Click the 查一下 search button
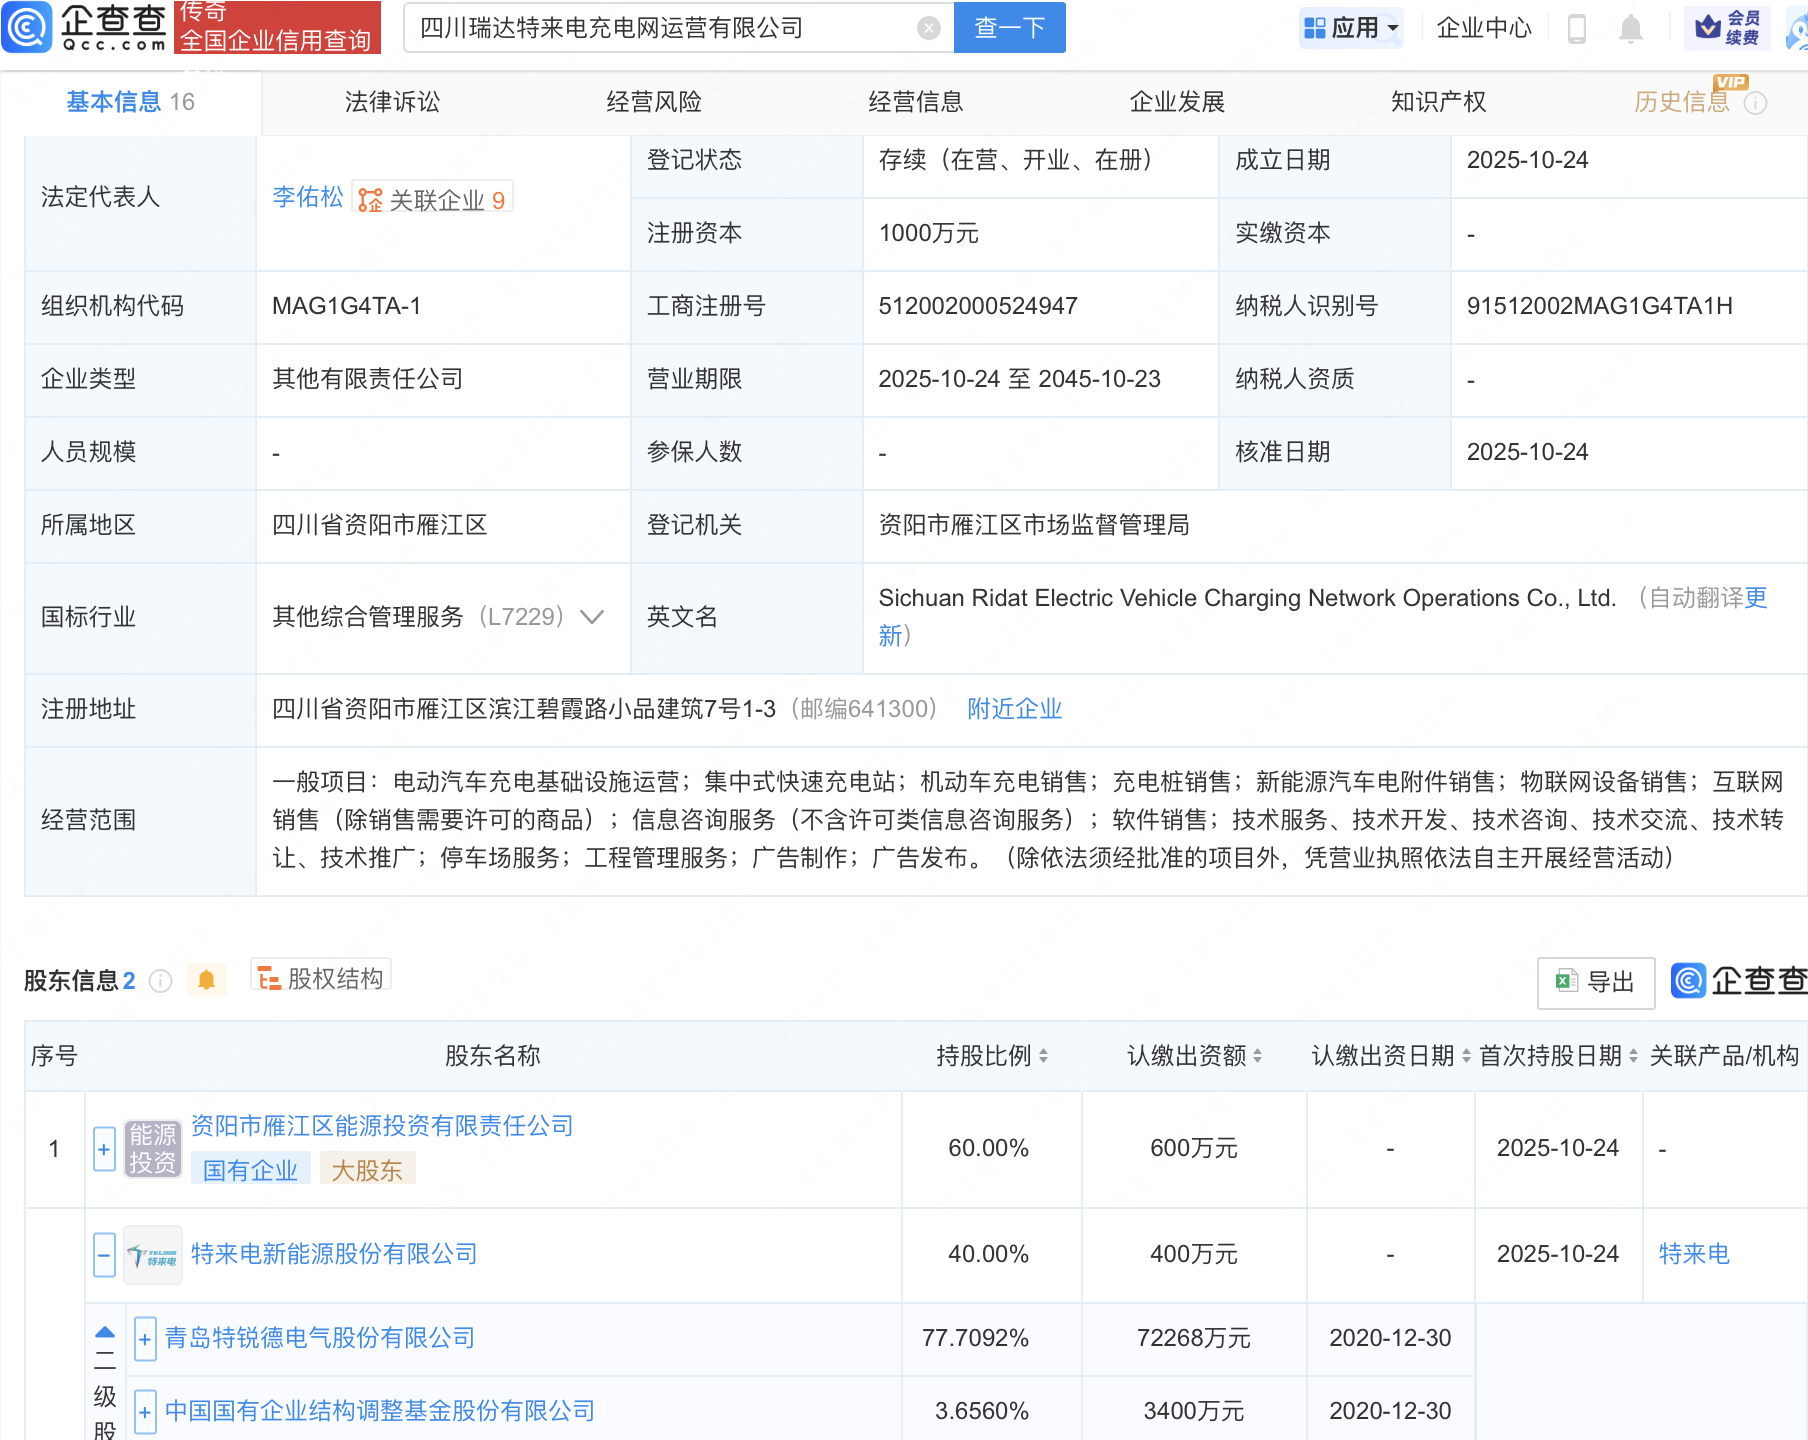1808x1440 pixels. 1009,28
